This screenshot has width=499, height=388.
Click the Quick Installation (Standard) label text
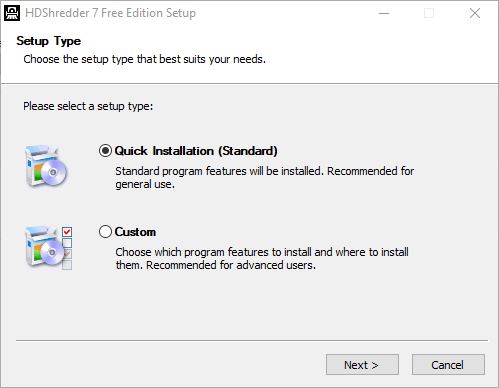tap(196, 151)
